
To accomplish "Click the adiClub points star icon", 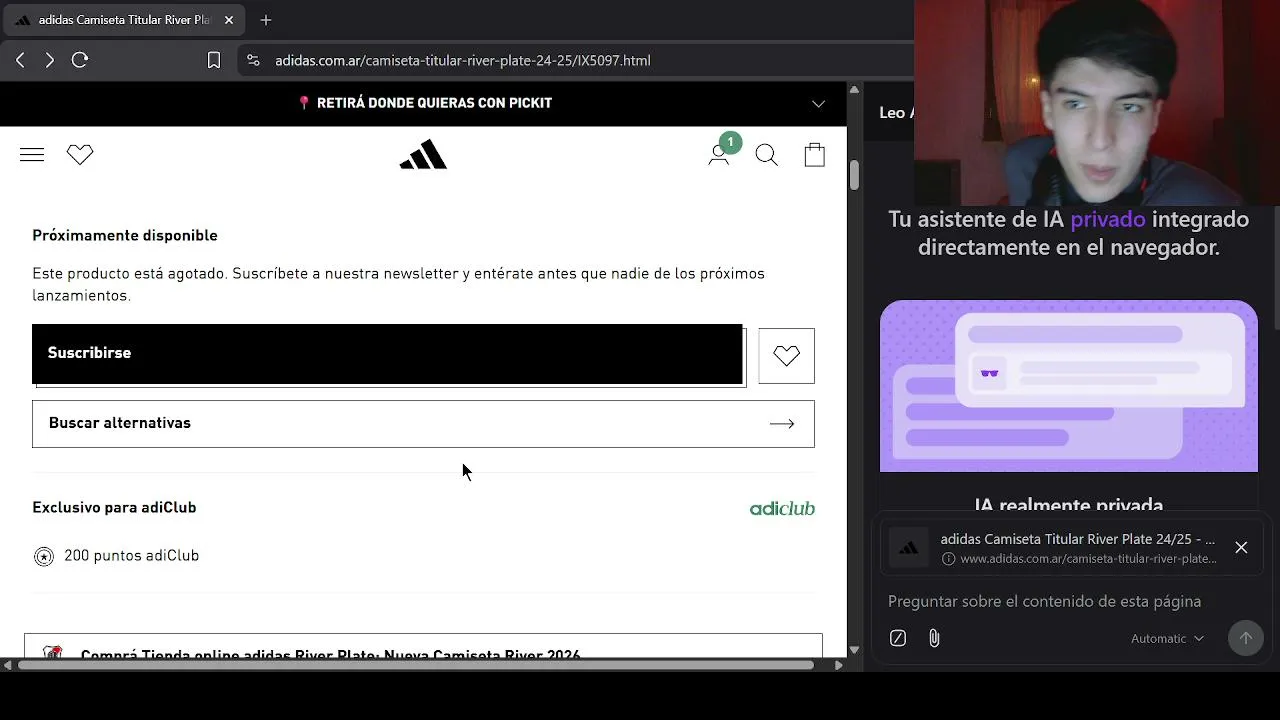I will [44, 556].
